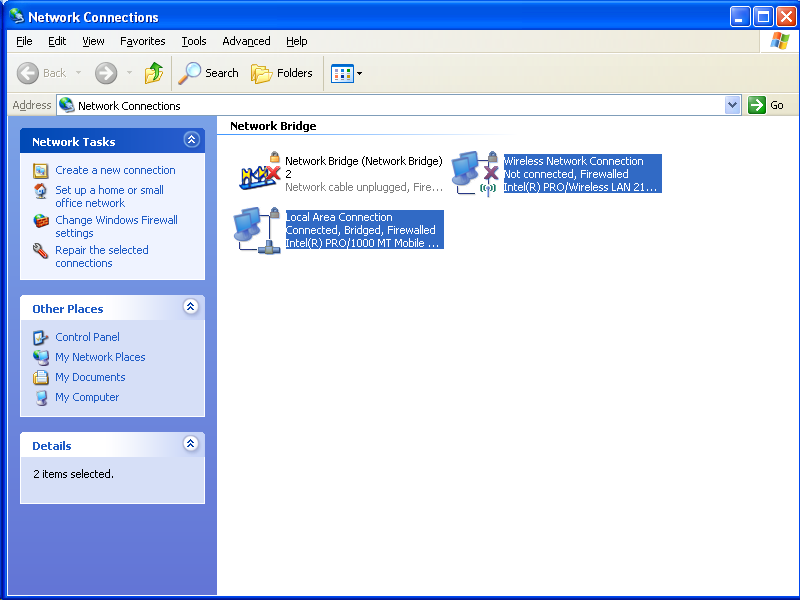Click the Create a new connection icon
This screenshot has width=800, height=600.
(41, 170)
